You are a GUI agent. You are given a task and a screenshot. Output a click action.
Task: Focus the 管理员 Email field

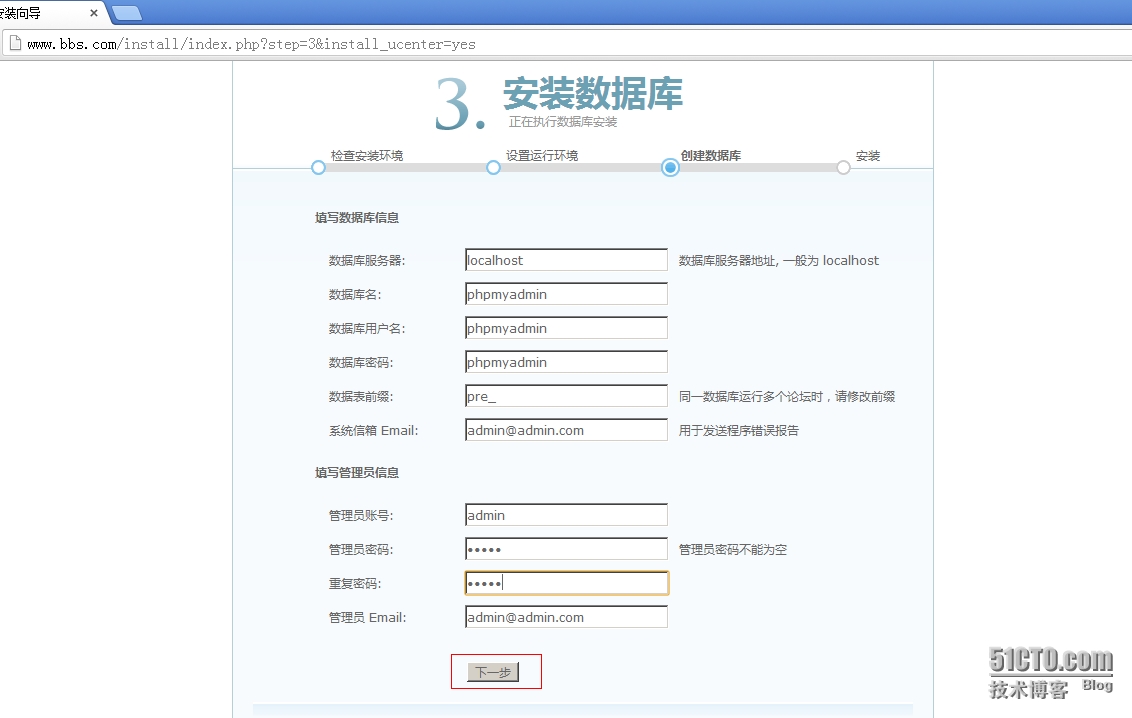tap(566, 616)
